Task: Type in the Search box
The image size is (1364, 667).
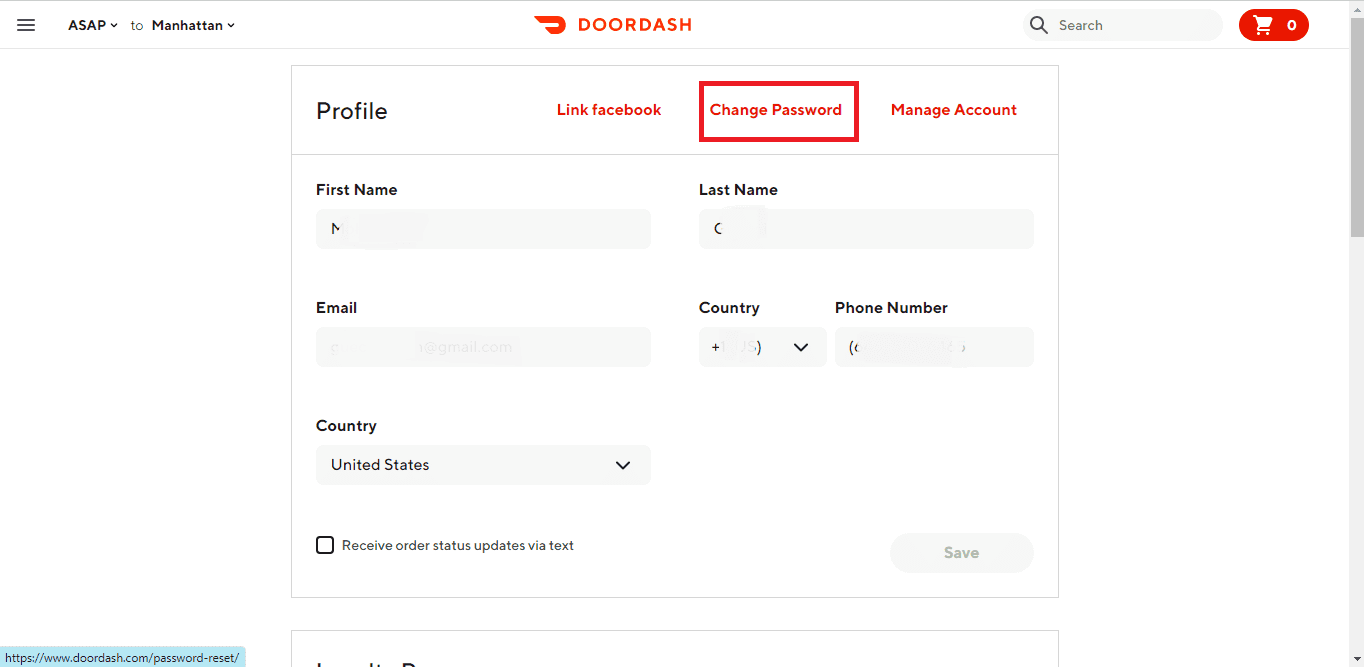Action: pyautogui.click(x=1135, y=25)
